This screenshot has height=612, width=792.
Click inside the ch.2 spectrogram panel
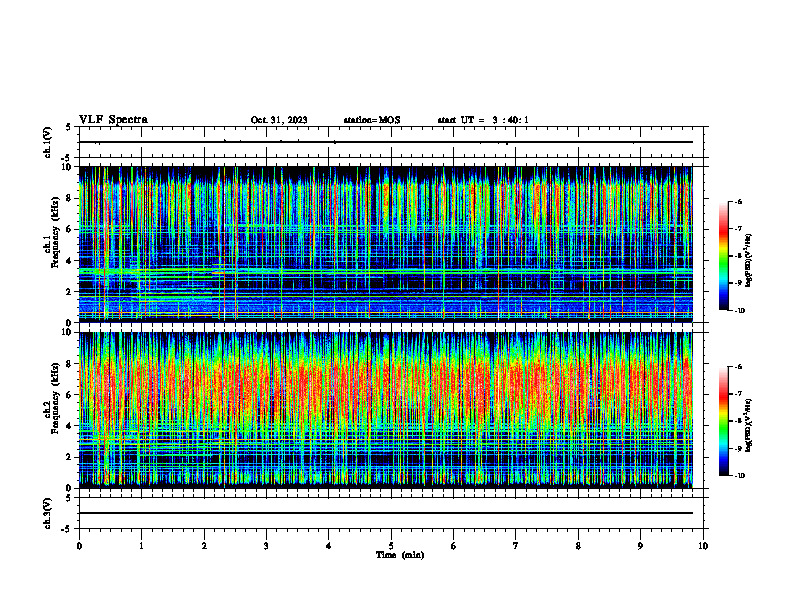coord(386,410)
